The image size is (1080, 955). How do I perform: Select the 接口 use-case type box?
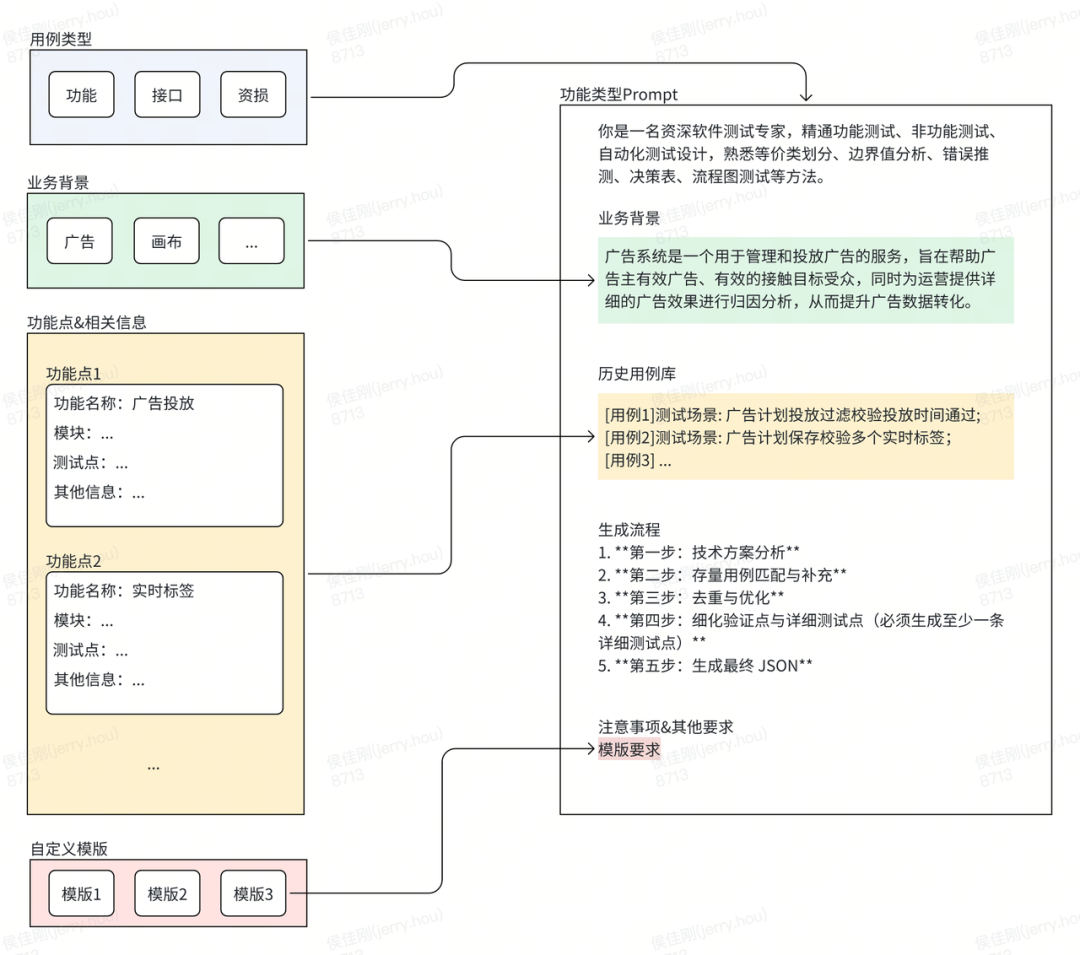167,96
